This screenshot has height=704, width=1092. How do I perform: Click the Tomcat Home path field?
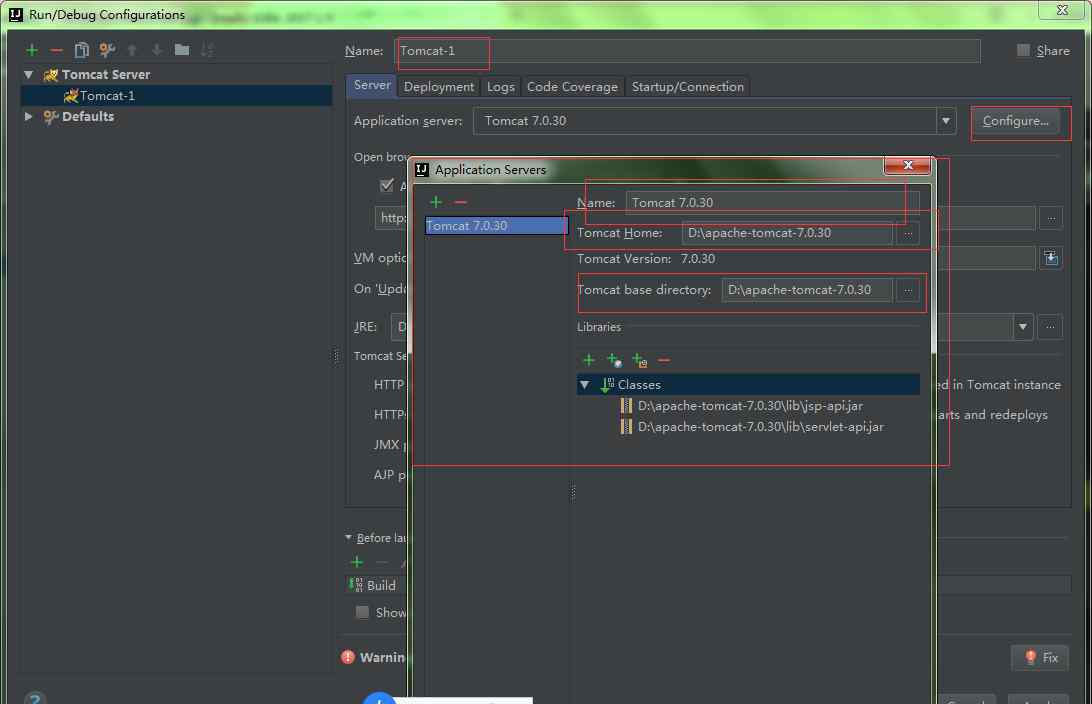tap(787, 233)
